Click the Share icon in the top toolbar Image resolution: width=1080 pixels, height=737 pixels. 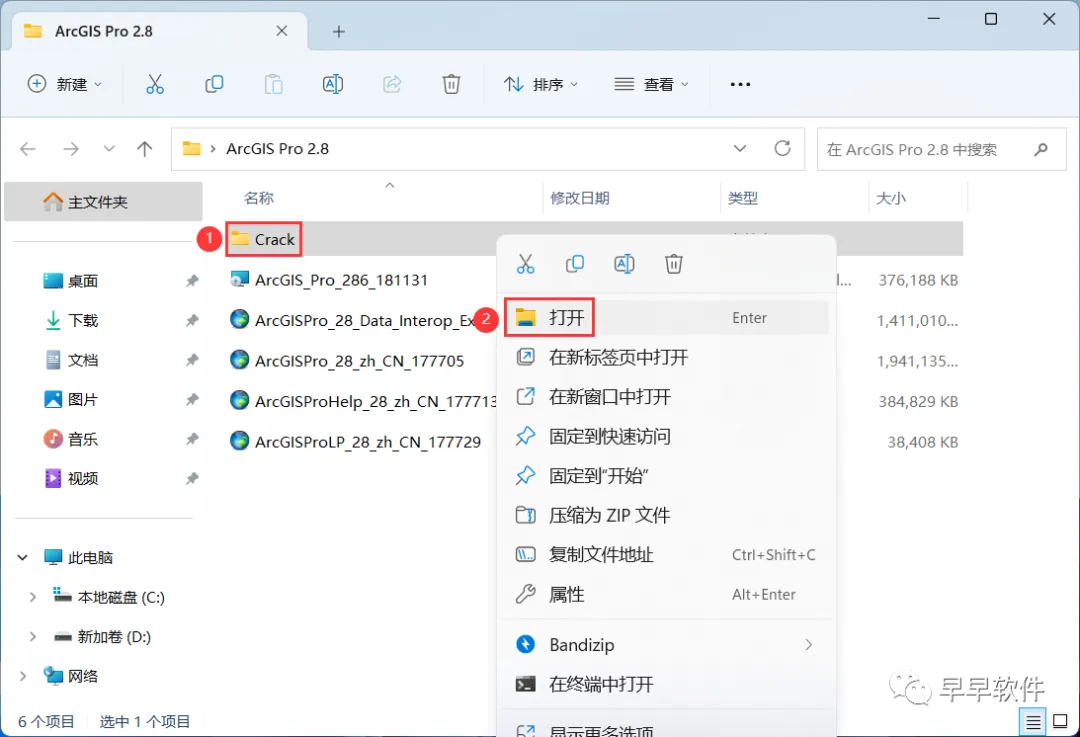click(392, 84)
